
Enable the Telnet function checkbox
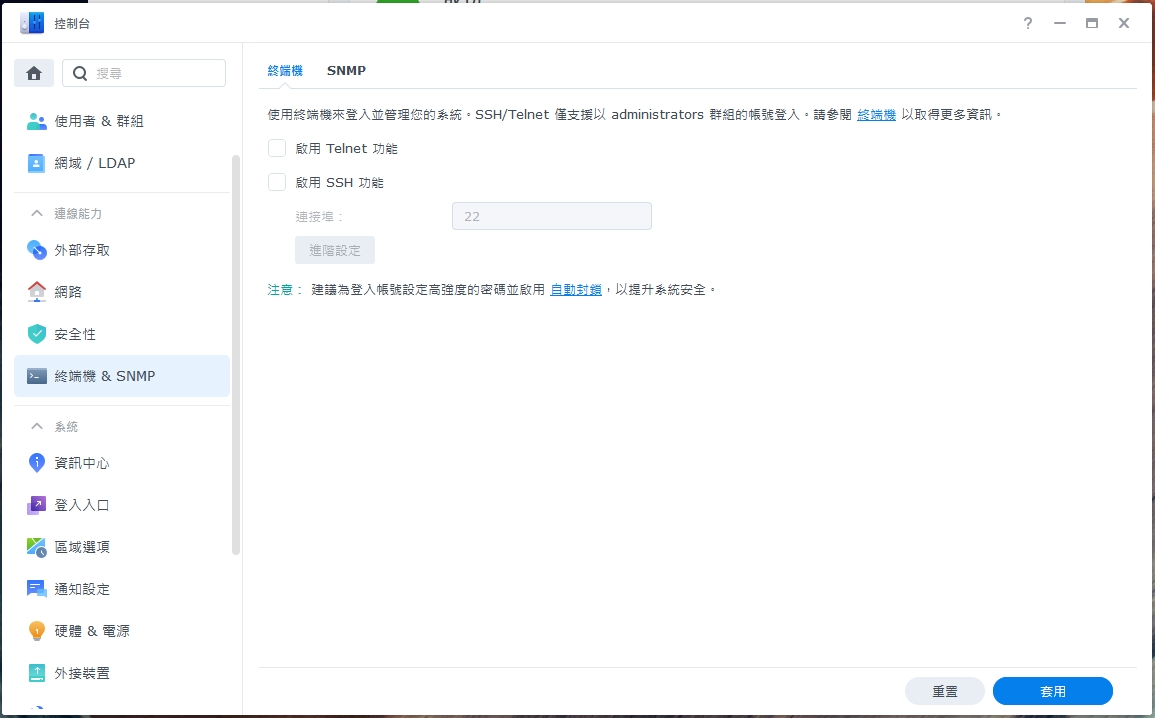tap(277, 148)
